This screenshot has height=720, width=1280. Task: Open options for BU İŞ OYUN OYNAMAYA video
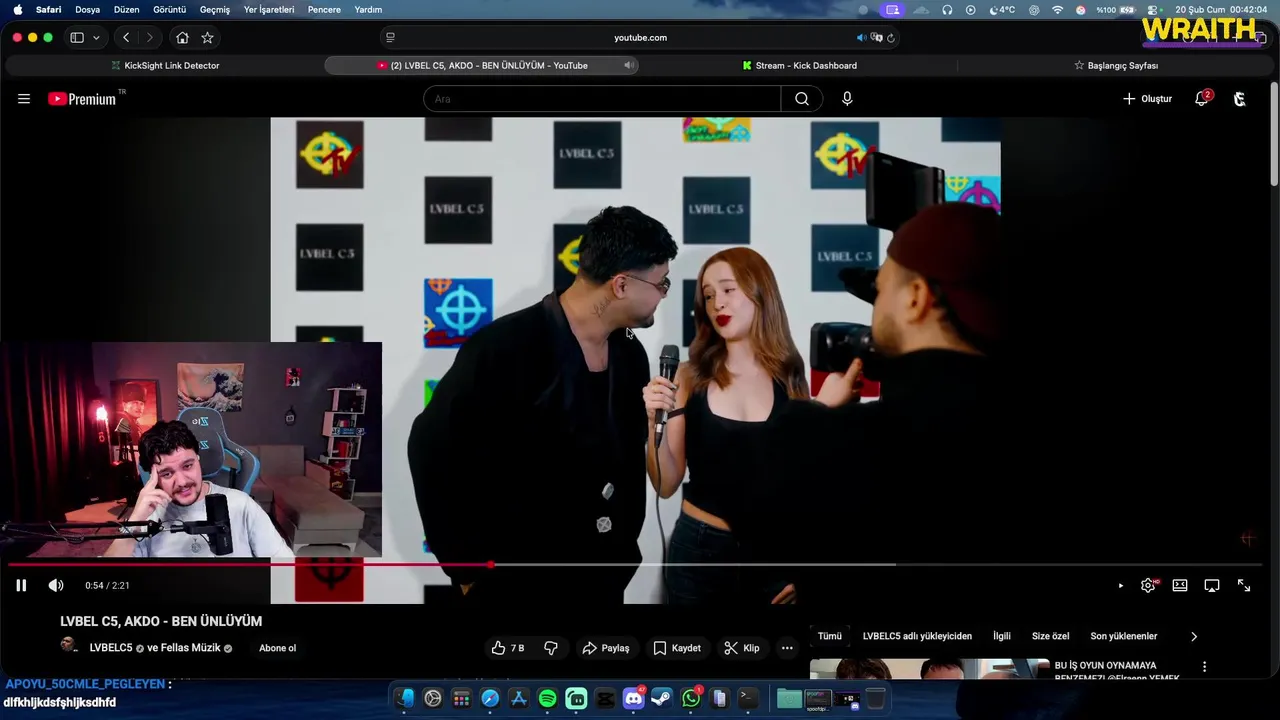coord(1204,667)
